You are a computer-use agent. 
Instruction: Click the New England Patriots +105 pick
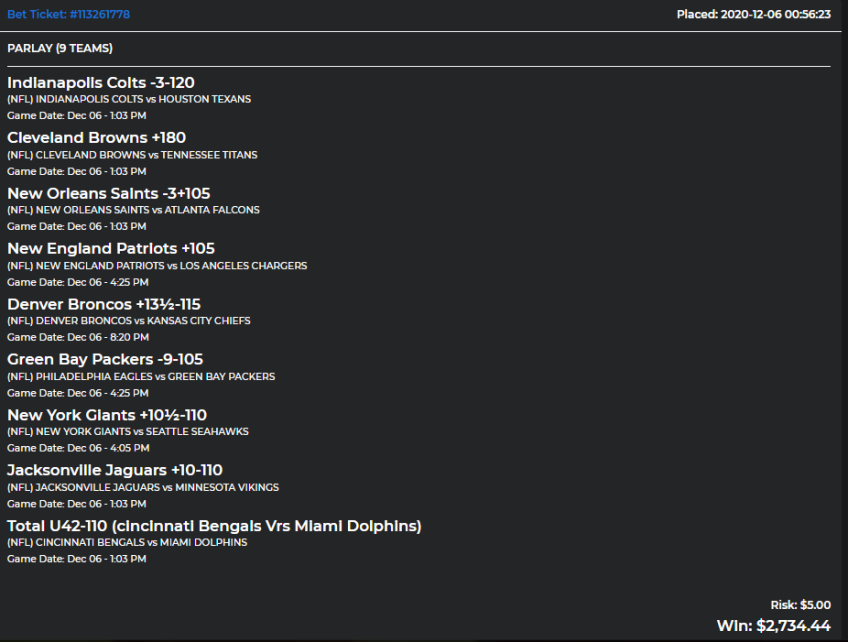pos(111,249)
